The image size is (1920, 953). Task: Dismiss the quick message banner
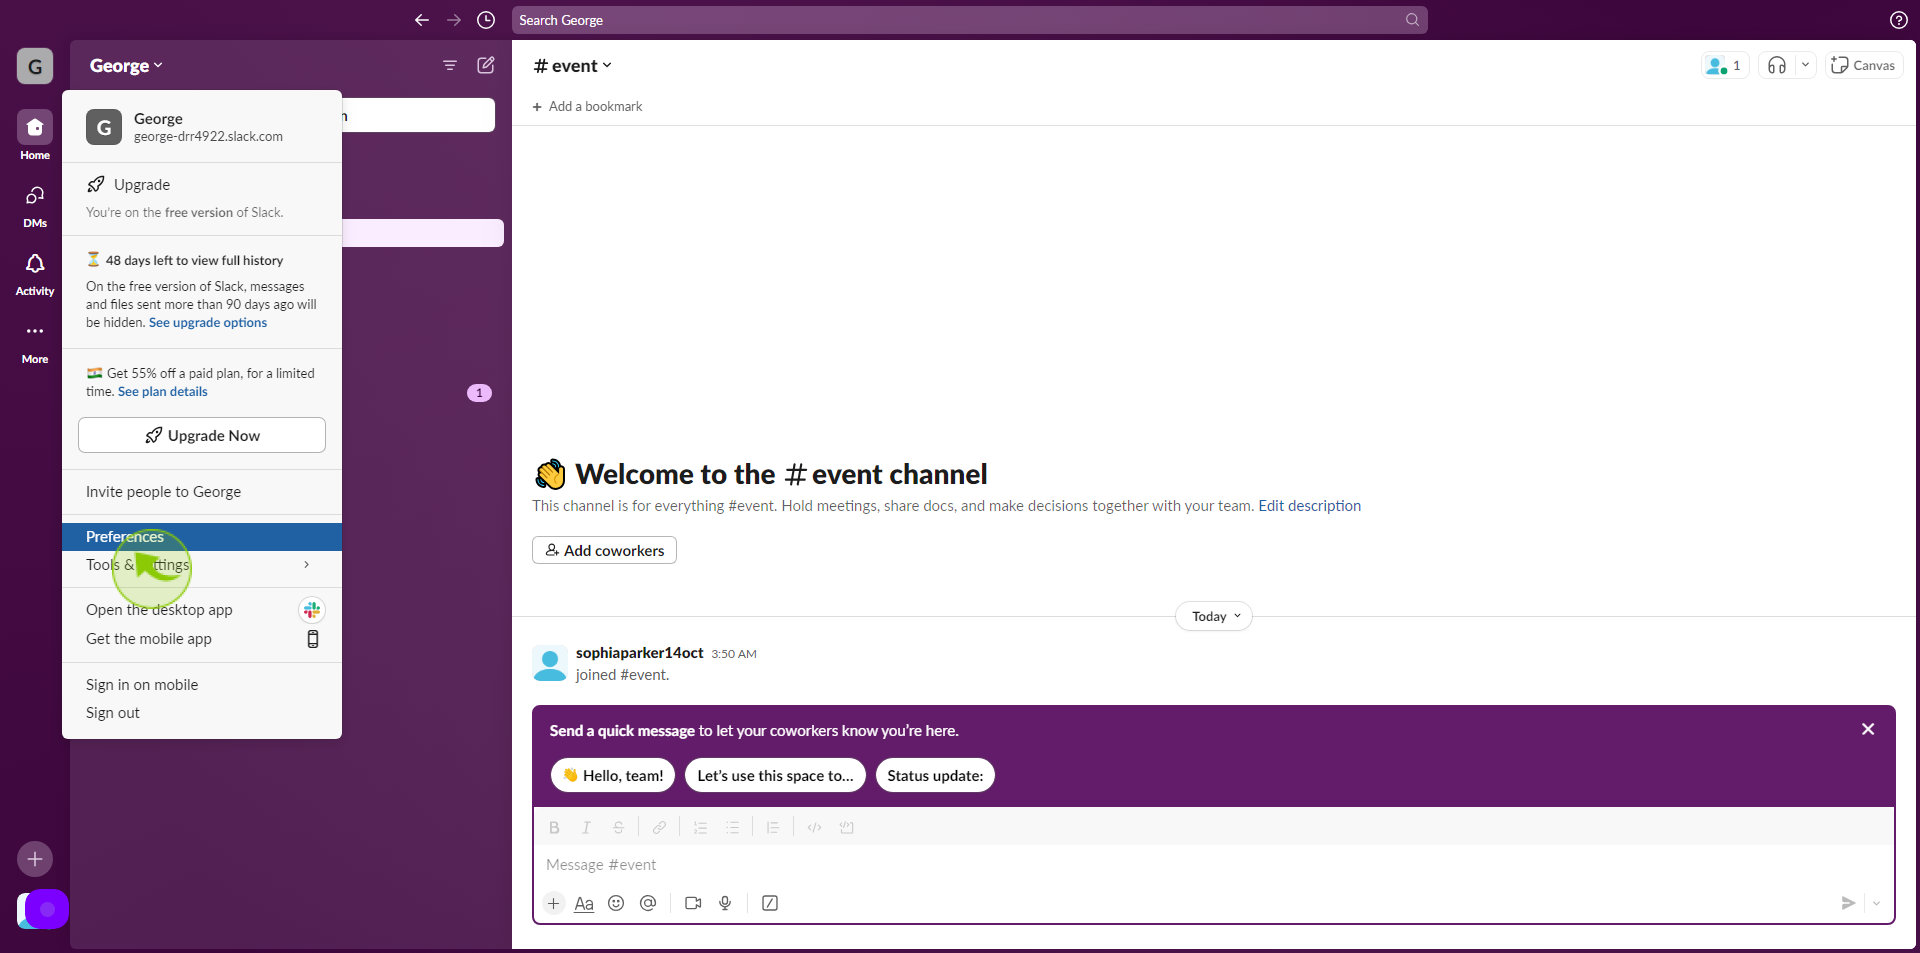tap(1868, 730)
